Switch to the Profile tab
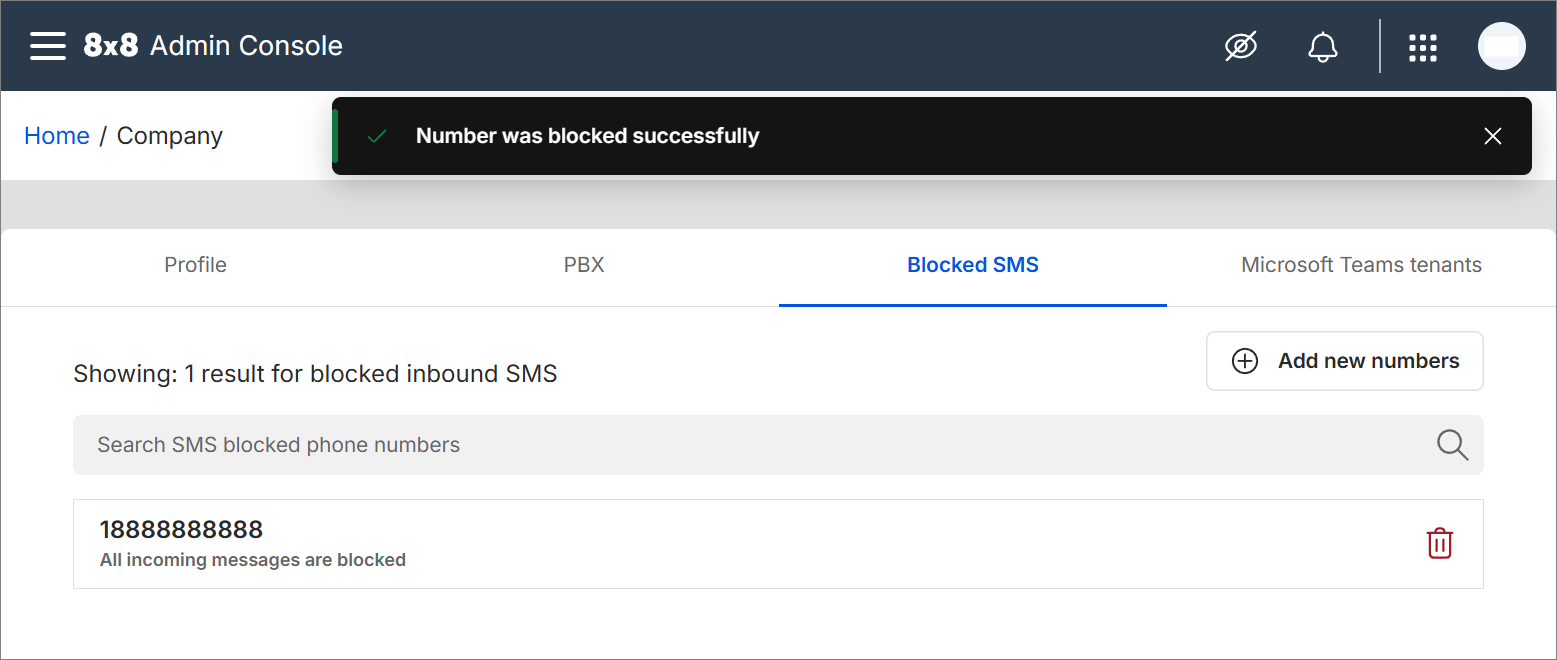The image size is (1557, 660). click(x=195, y=265)
